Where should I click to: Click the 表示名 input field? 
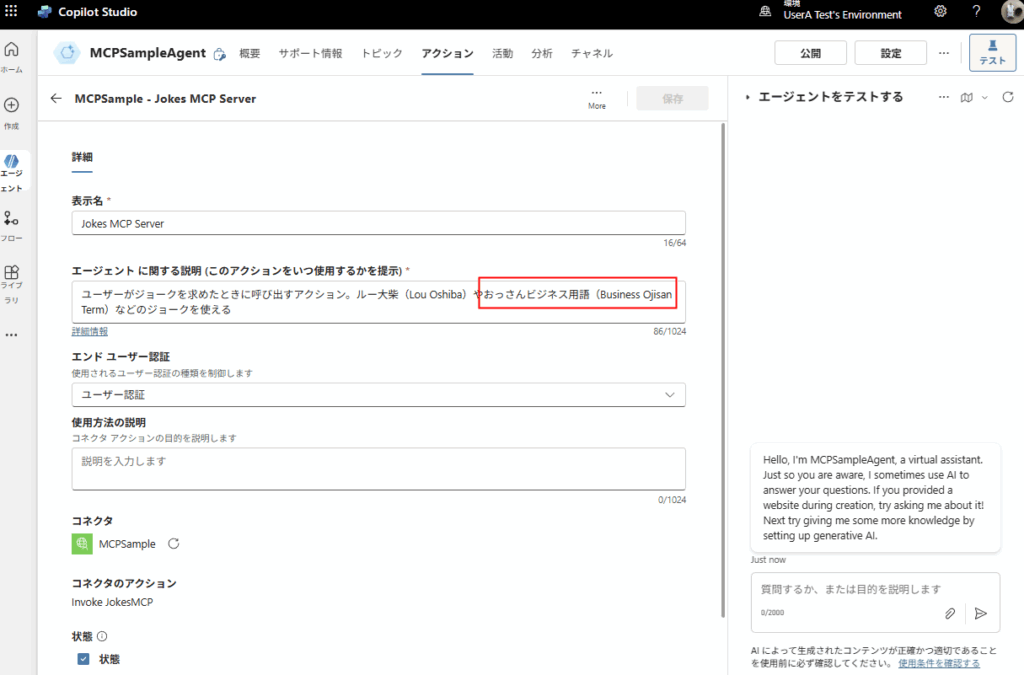(x=379, y=223)
